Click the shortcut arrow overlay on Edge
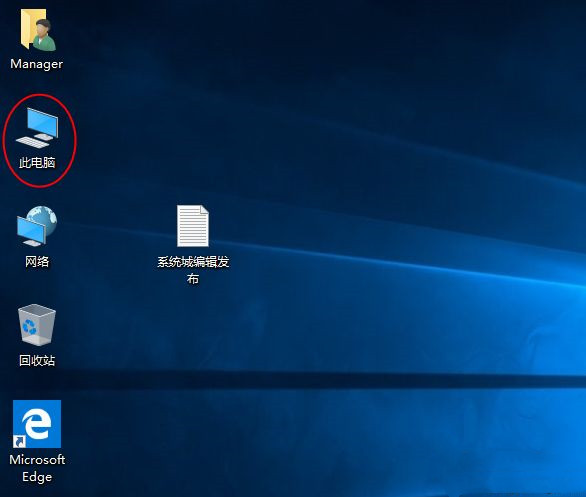 point(19,441)
